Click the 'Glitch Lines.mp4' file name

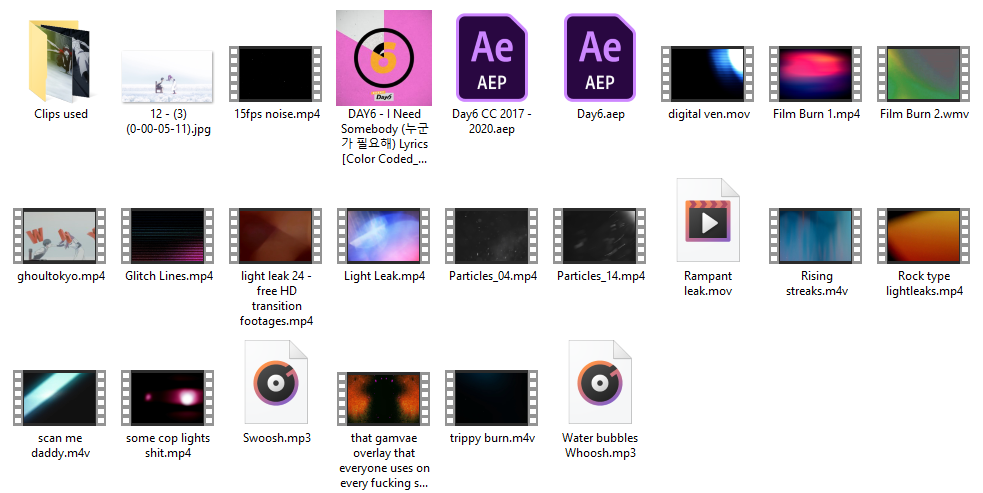tap(169, 276)
